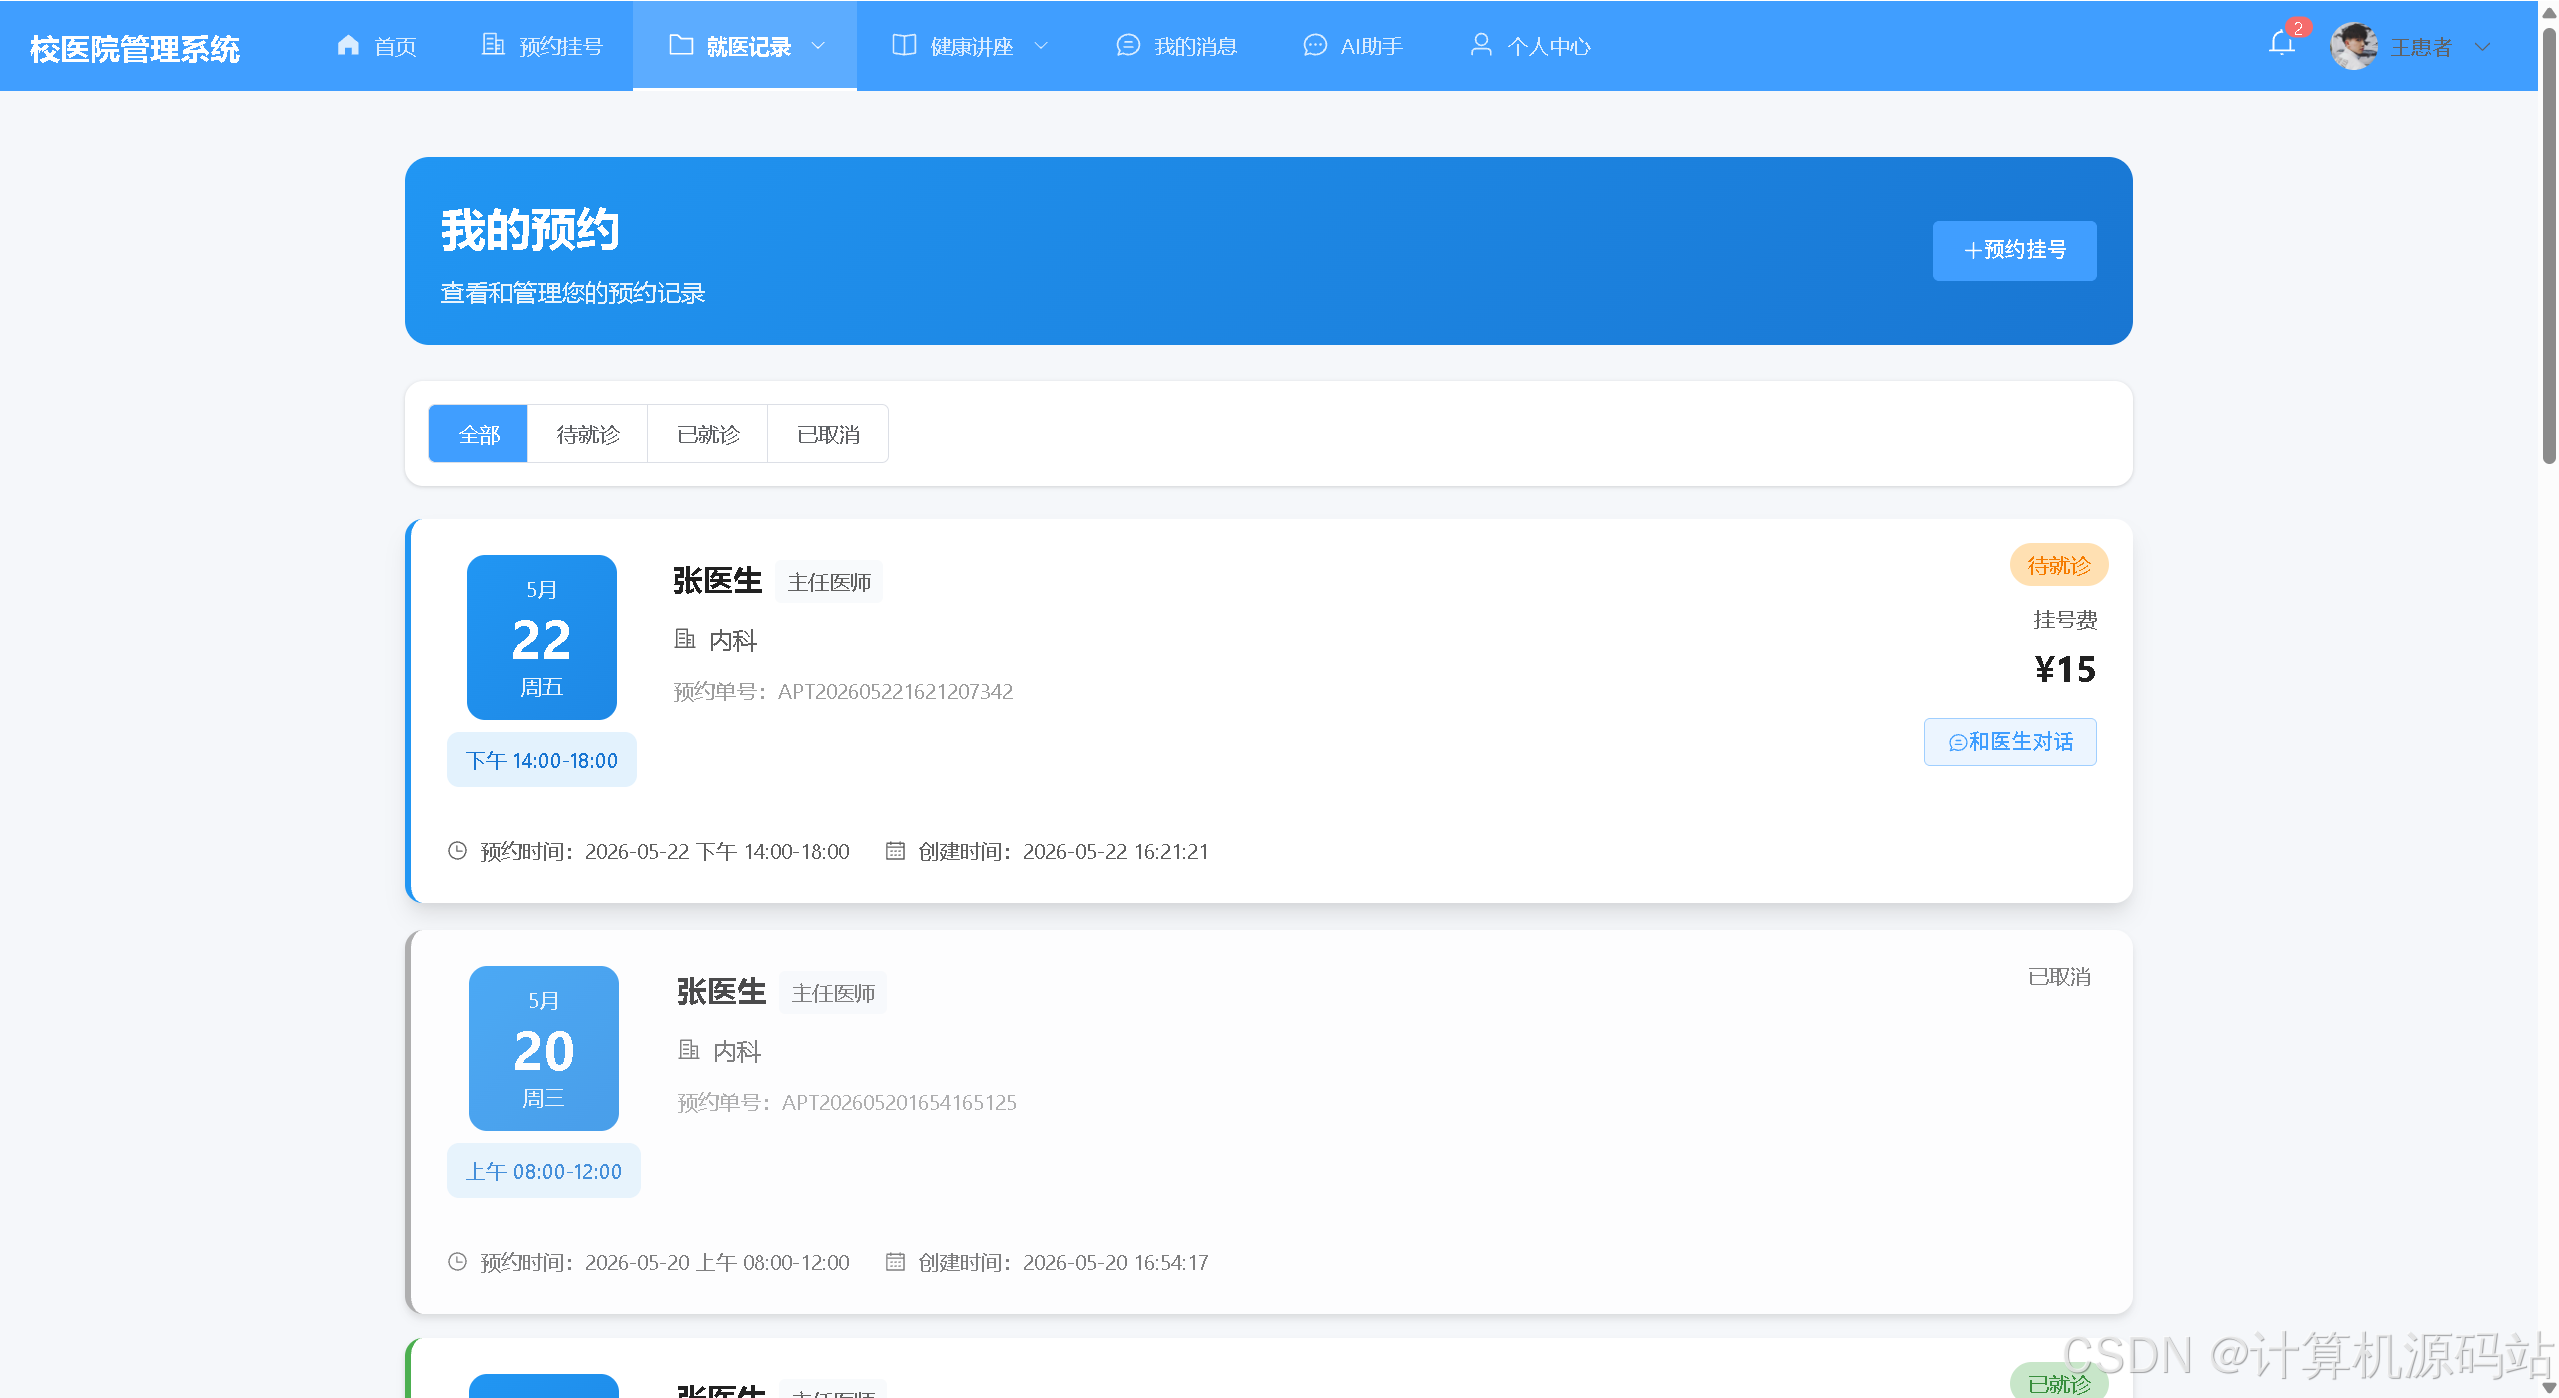Click calendar icon beside 创建时间 2026-05-20
Screen dimensions: 2559x1398
point(895,1262)
